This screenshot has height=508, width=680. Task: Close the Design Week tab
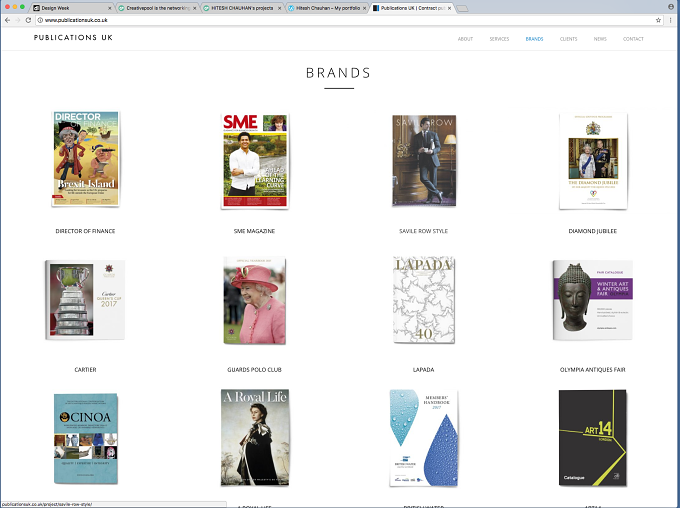(x=109, y=8)
